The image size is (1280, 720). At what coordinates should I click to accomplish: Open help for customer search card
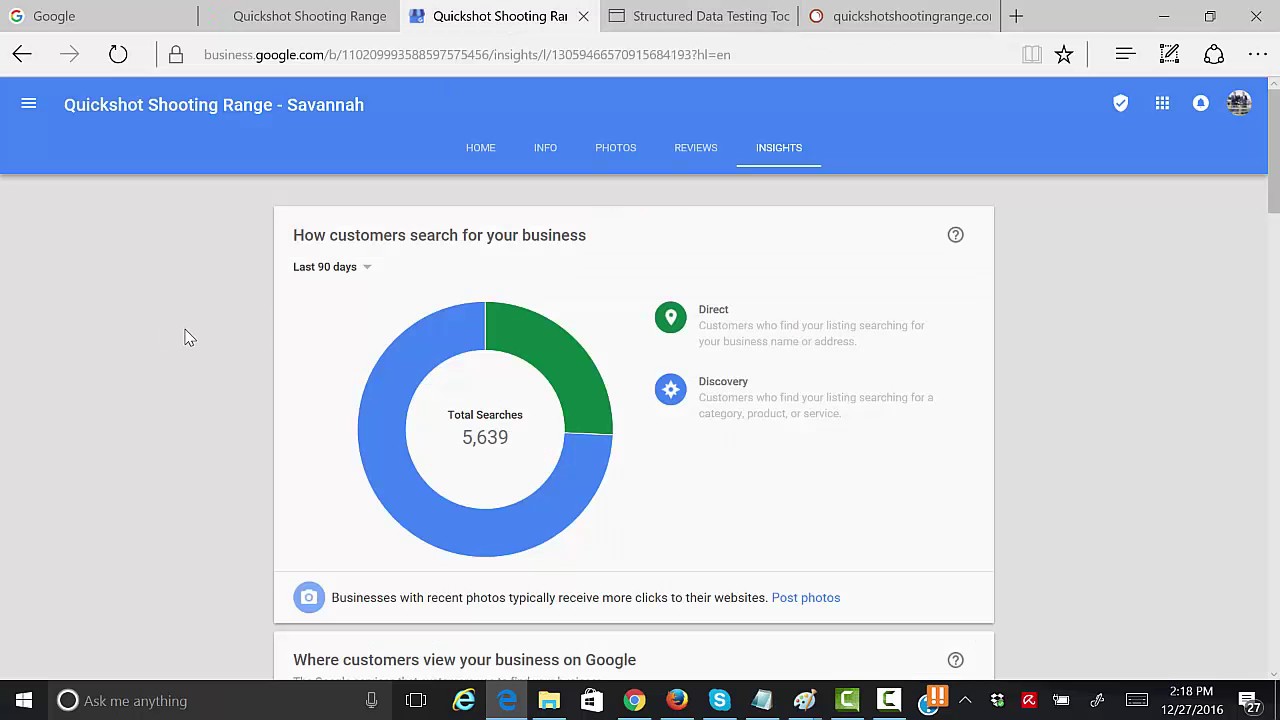pyautogui.click(x=956, y=235)
